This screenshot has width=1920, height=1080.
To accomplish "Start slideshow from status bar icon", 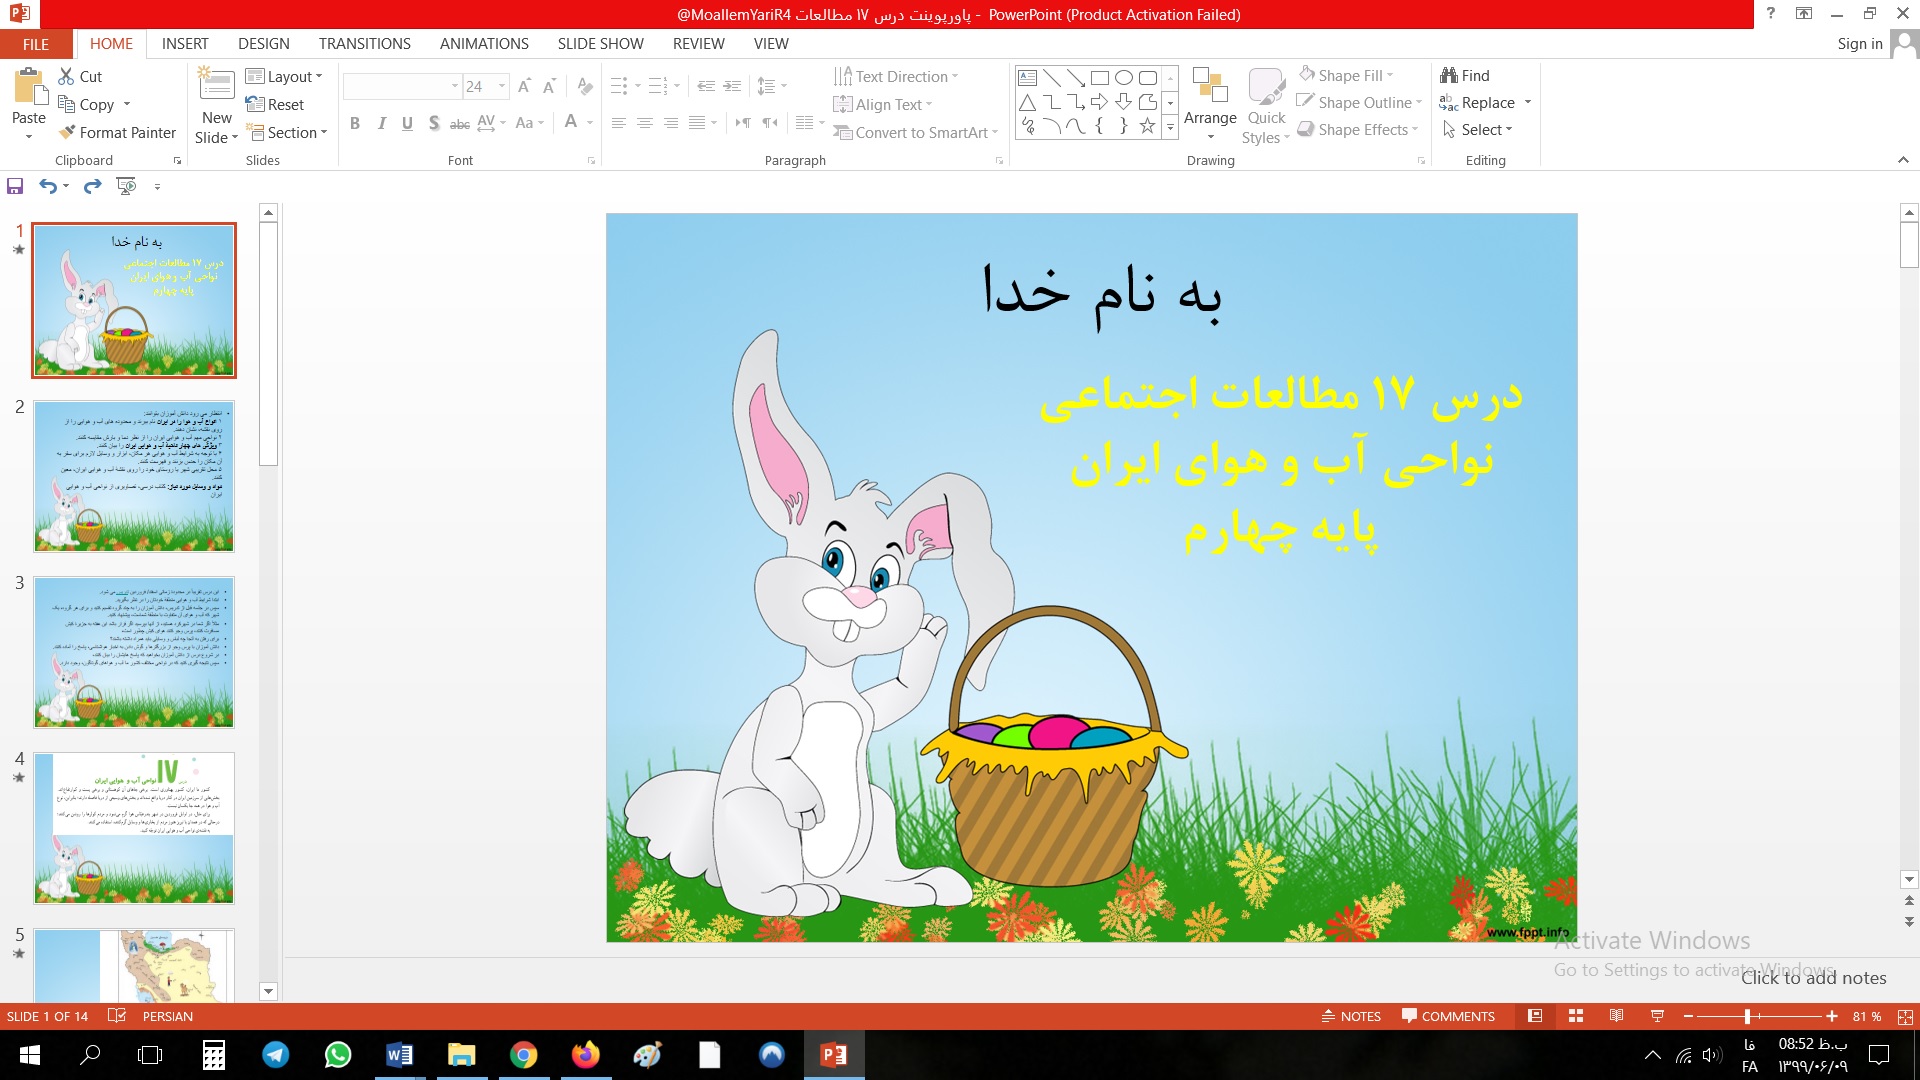I will pyautogui.click(x=1657, y=1016).
